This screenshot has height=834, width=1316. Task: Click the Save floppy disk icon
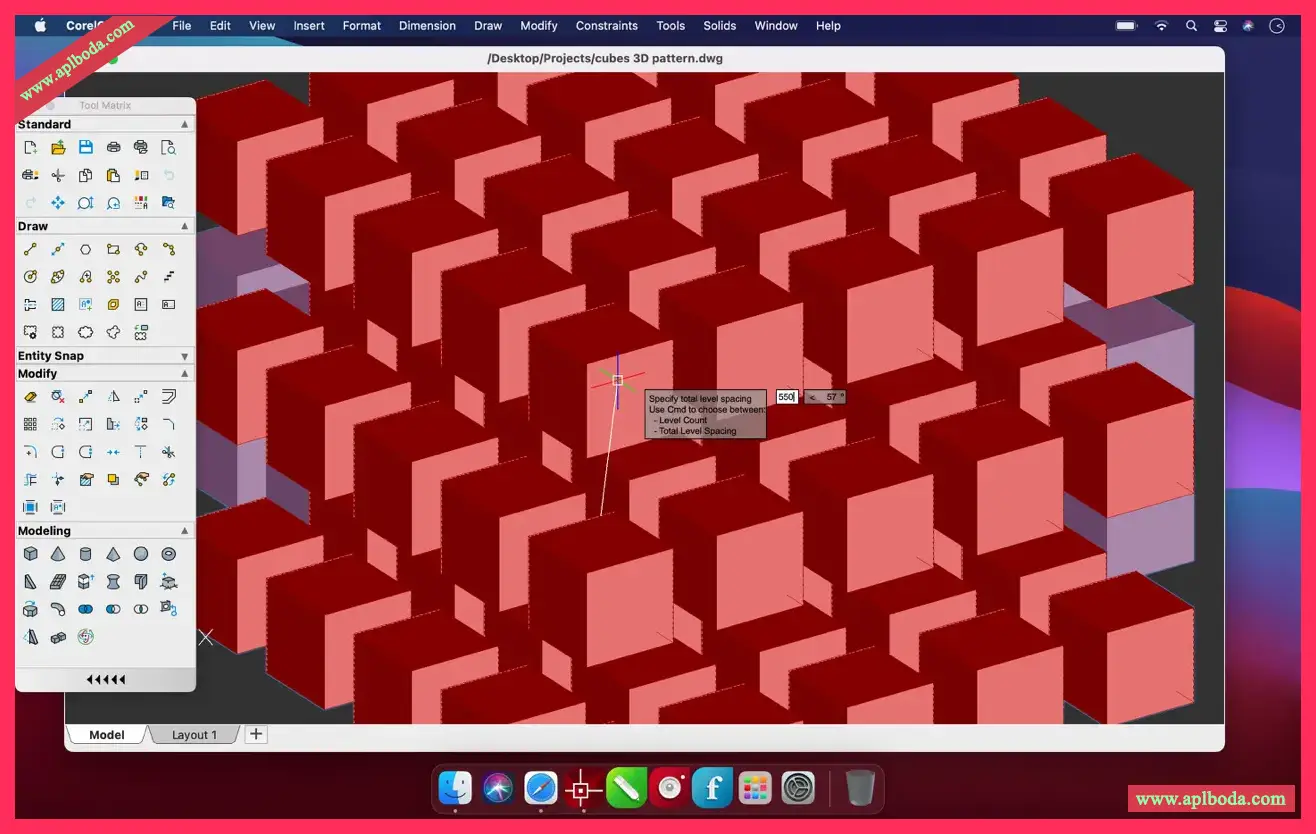click(86, 147)
